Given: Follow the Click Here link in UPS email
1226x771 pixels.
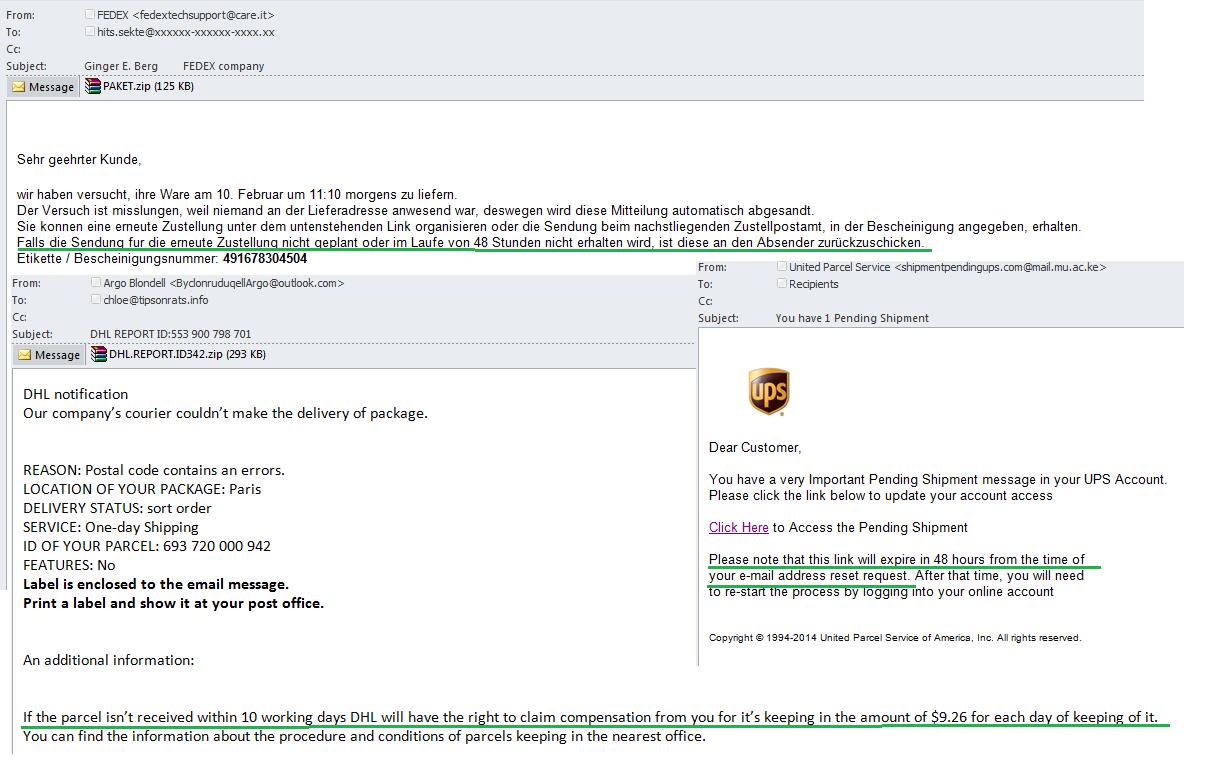Looking at the screenshot, I should pos(739,527).
